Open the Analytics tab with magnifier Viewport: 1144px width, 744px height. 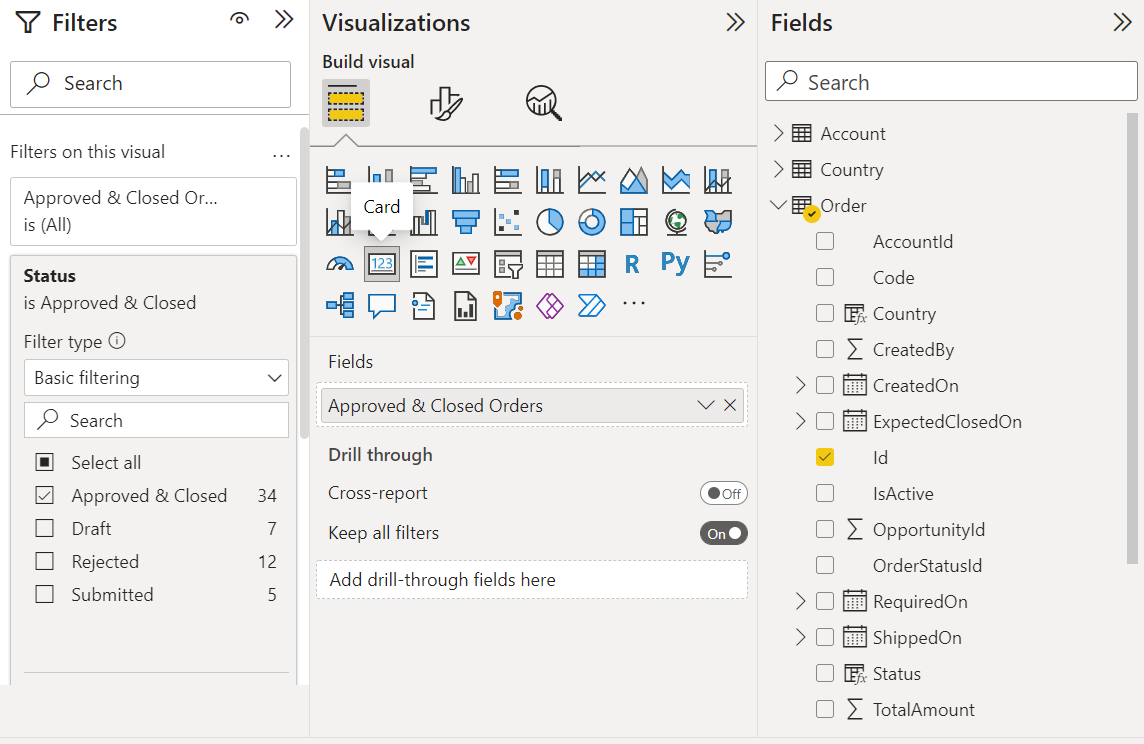[x=543, y=103]
